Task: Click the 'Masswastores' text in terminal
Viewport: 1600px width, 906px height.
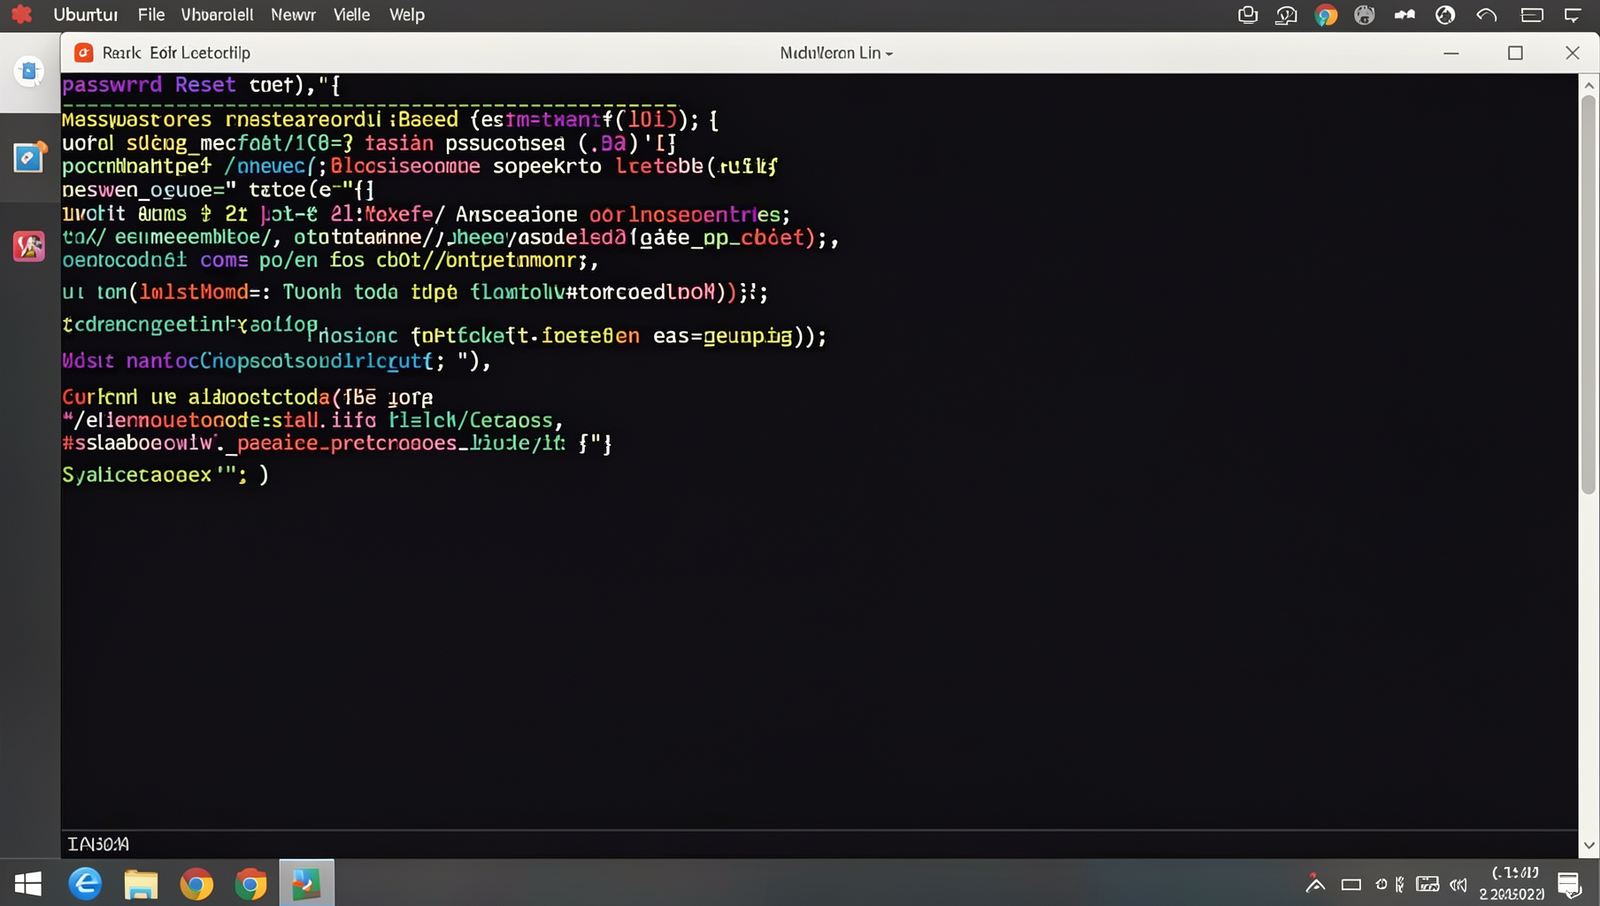Action: (x=137, y=120)
